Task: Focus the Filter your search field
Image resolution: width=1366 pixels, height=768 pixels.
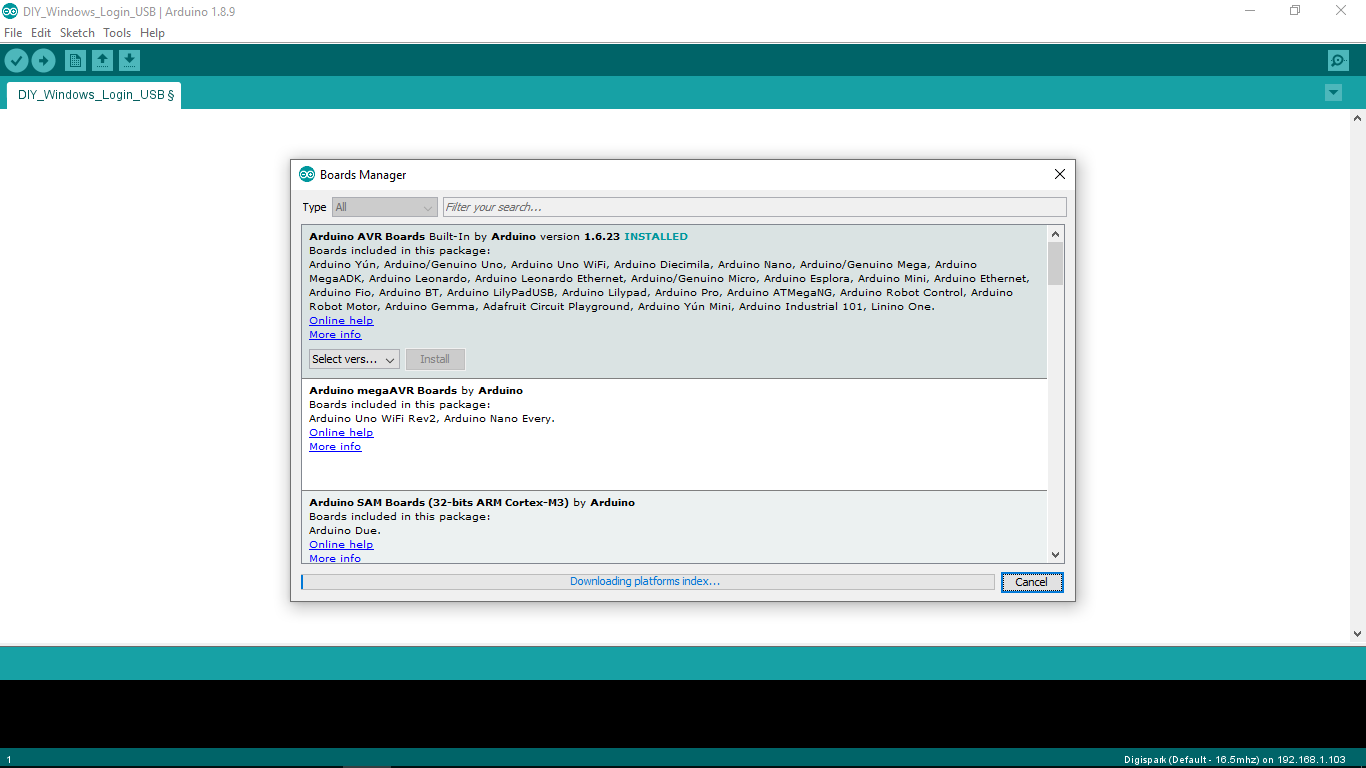Action: 755,207
